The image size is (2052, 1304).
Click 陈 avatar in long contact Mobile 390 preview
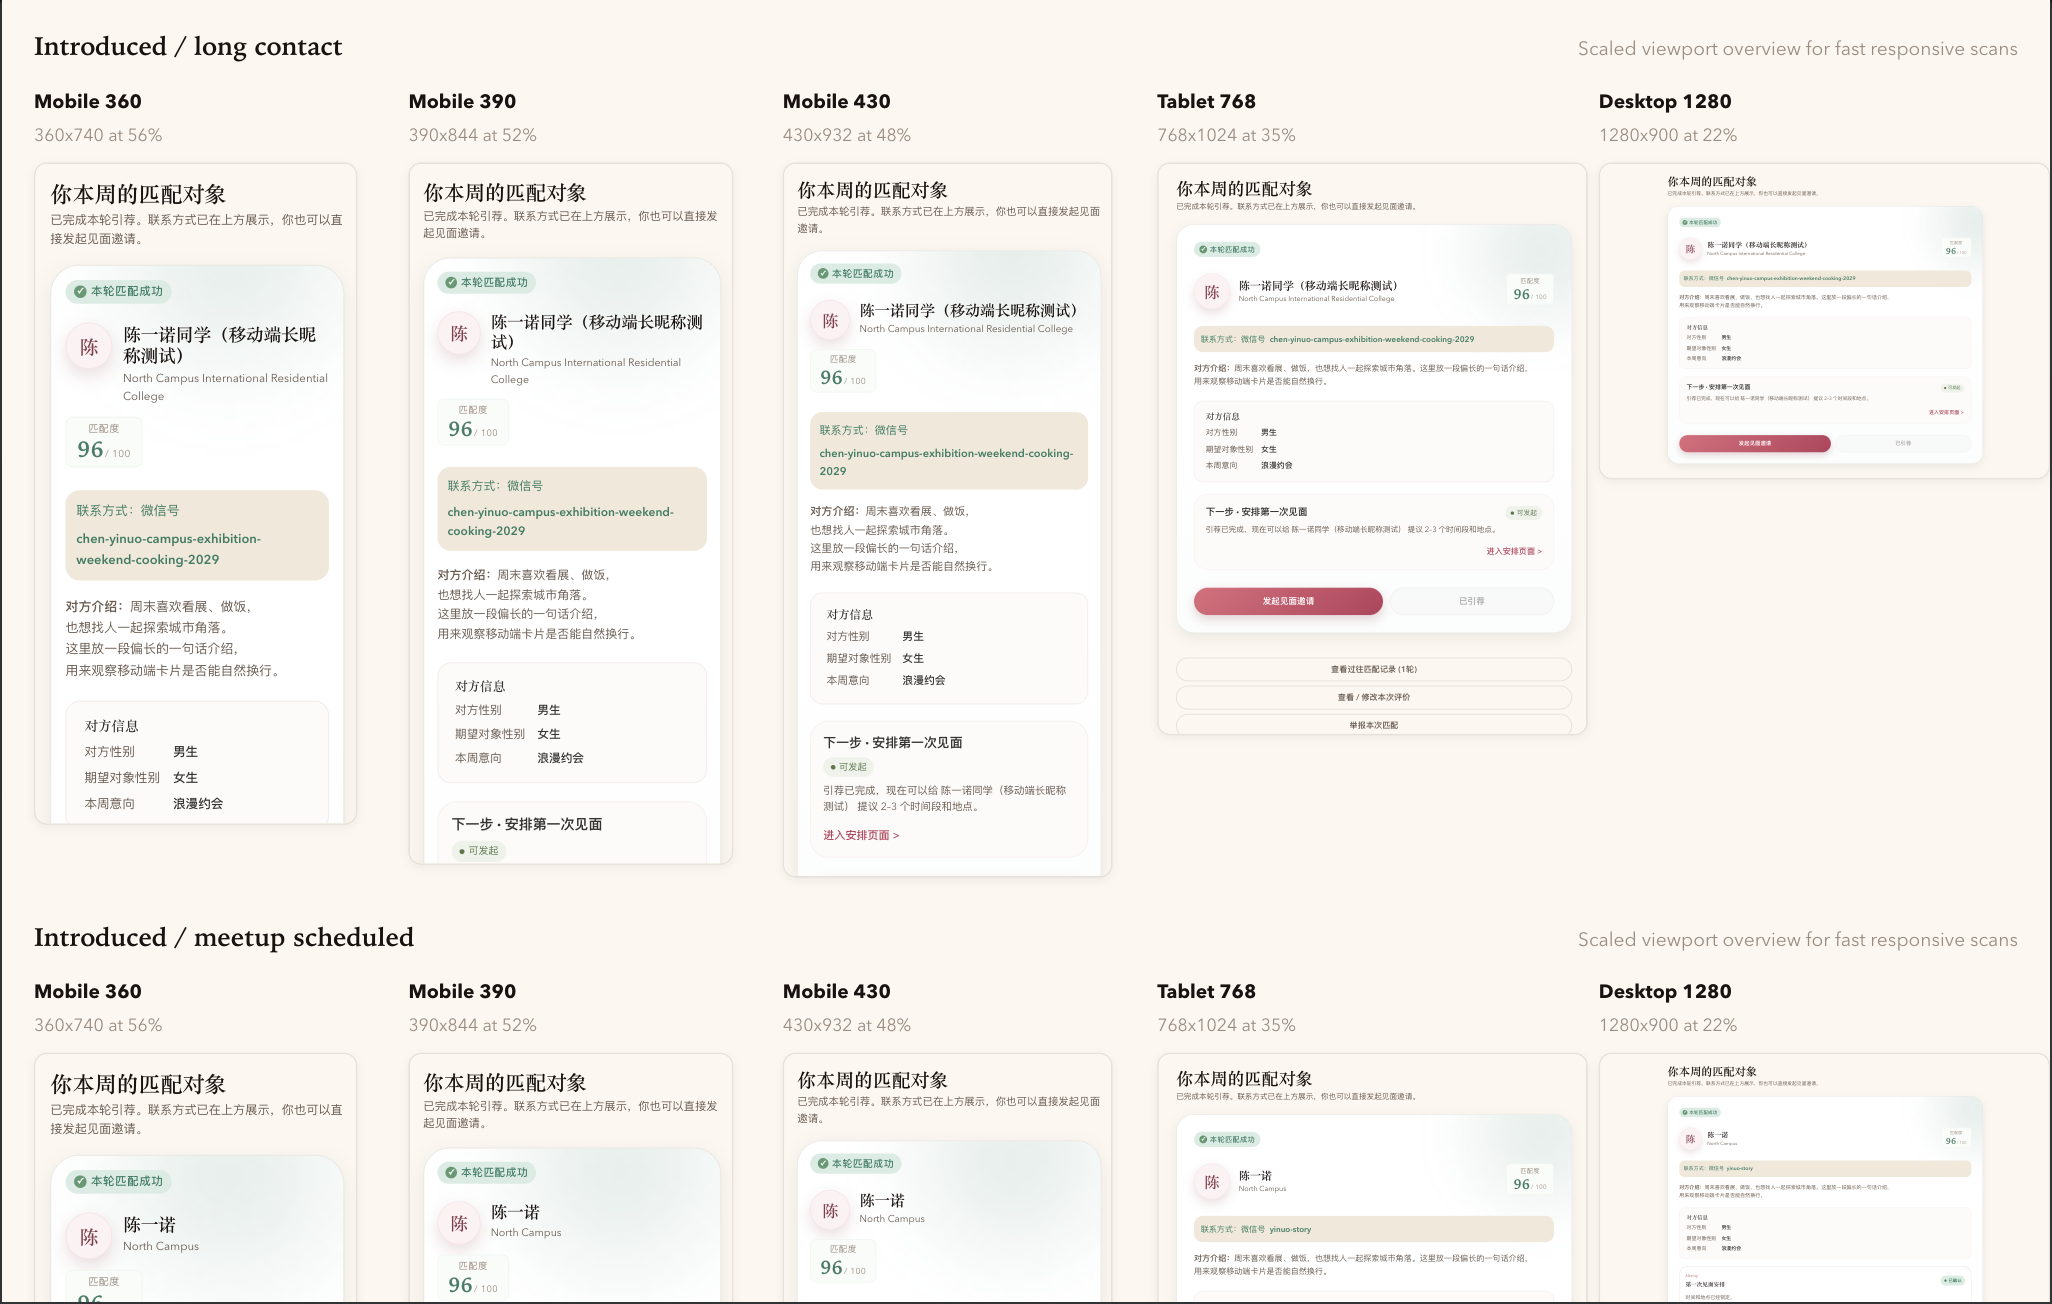pos(459,334)
